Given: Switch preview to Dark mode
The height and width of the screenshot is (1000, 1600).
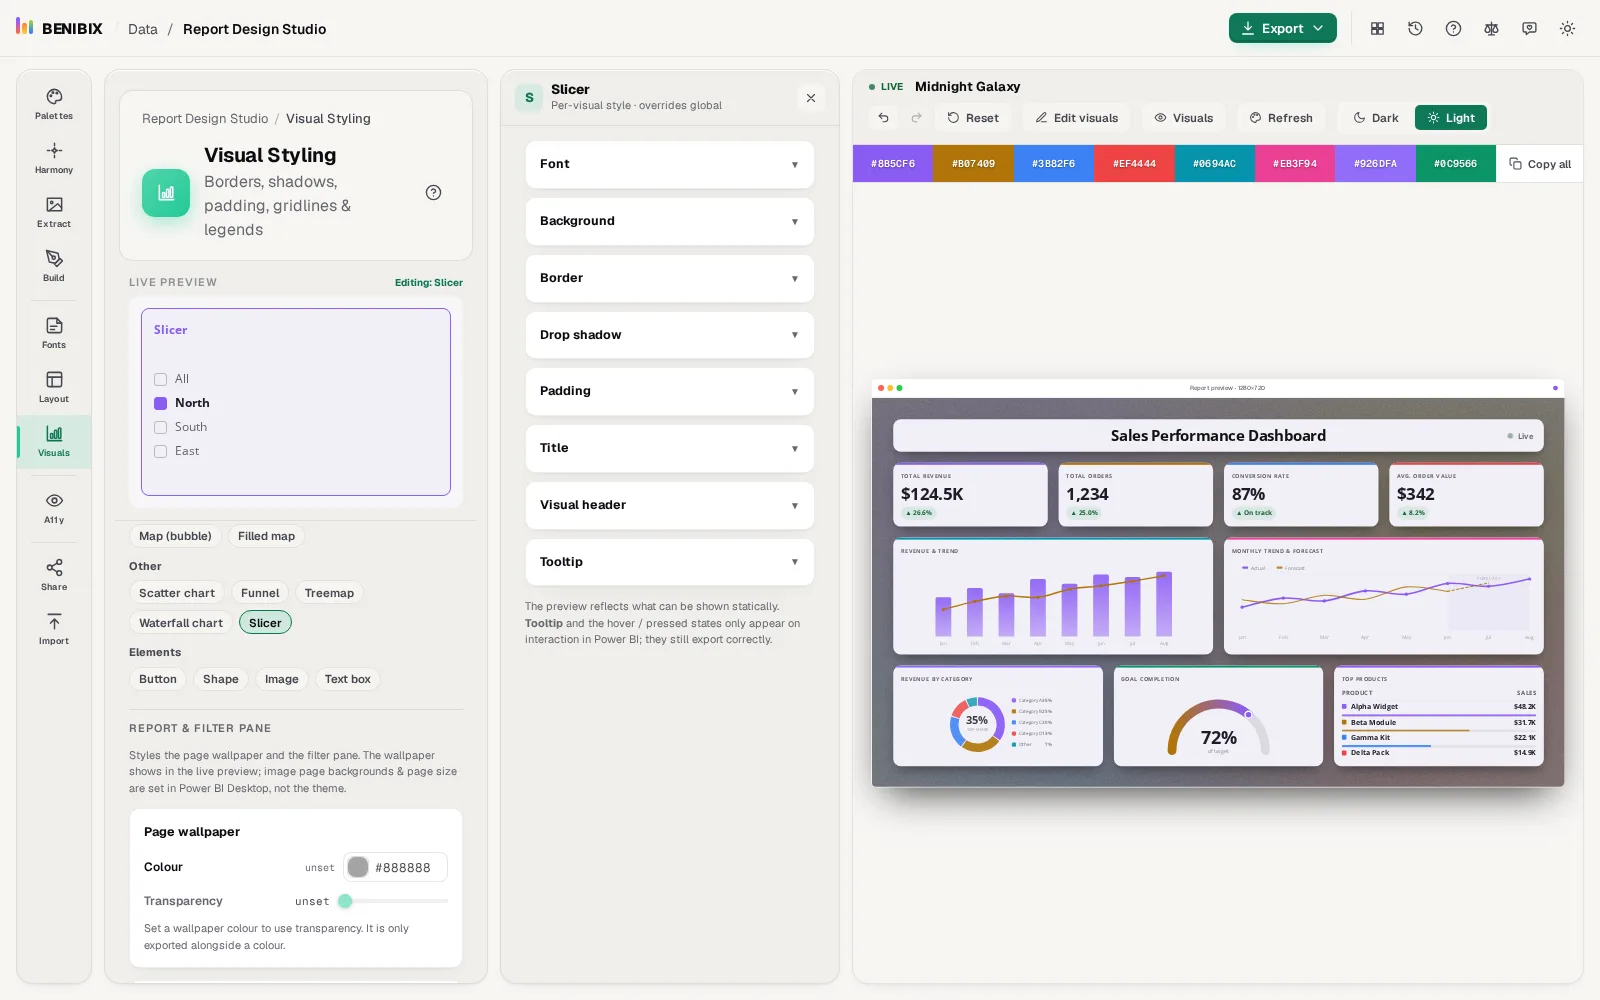Looking at the screenshot, I should coord(1375,118).
